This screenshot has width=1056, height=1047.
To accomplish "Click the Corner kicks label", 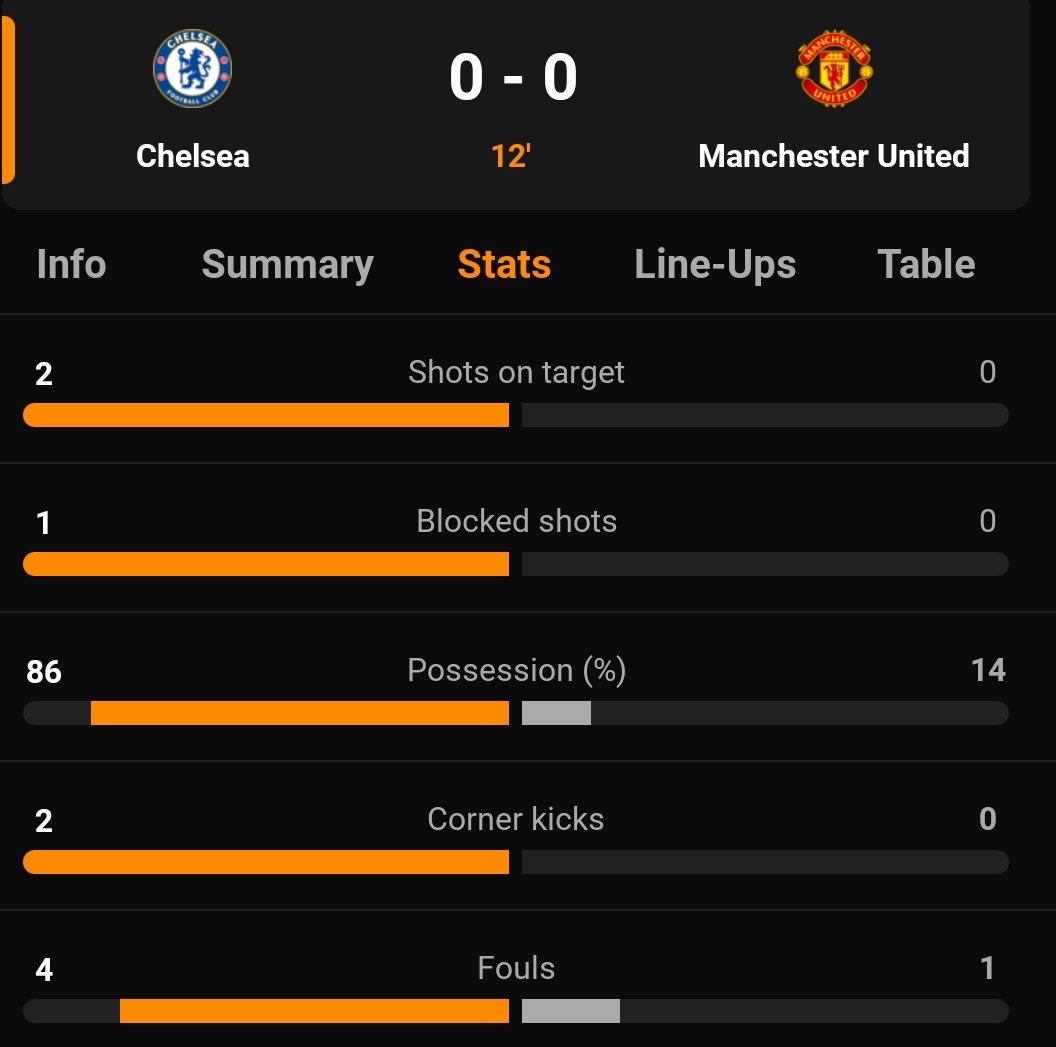I will (x=516, y=819).
